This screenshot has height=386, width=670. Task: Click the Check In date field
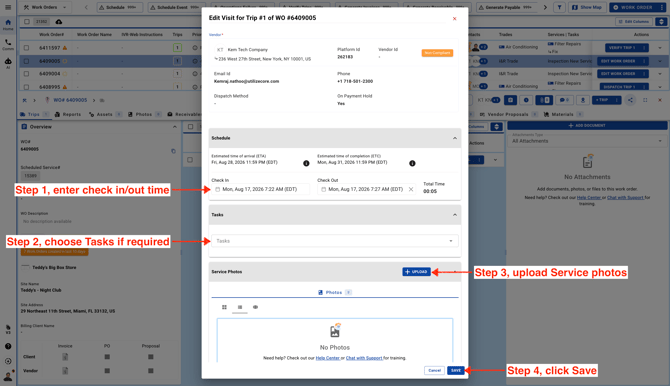(x=260, y=189)
